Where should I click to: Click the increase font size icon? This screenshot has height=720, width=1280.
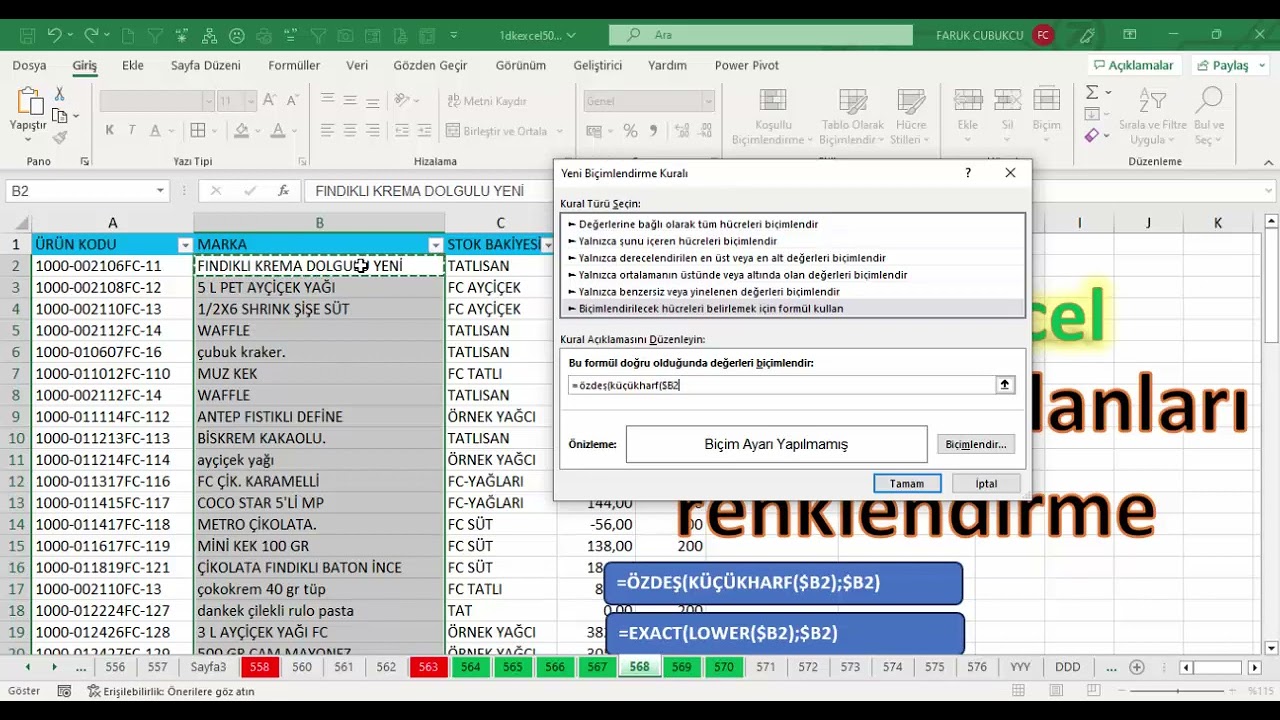point(270,101)
